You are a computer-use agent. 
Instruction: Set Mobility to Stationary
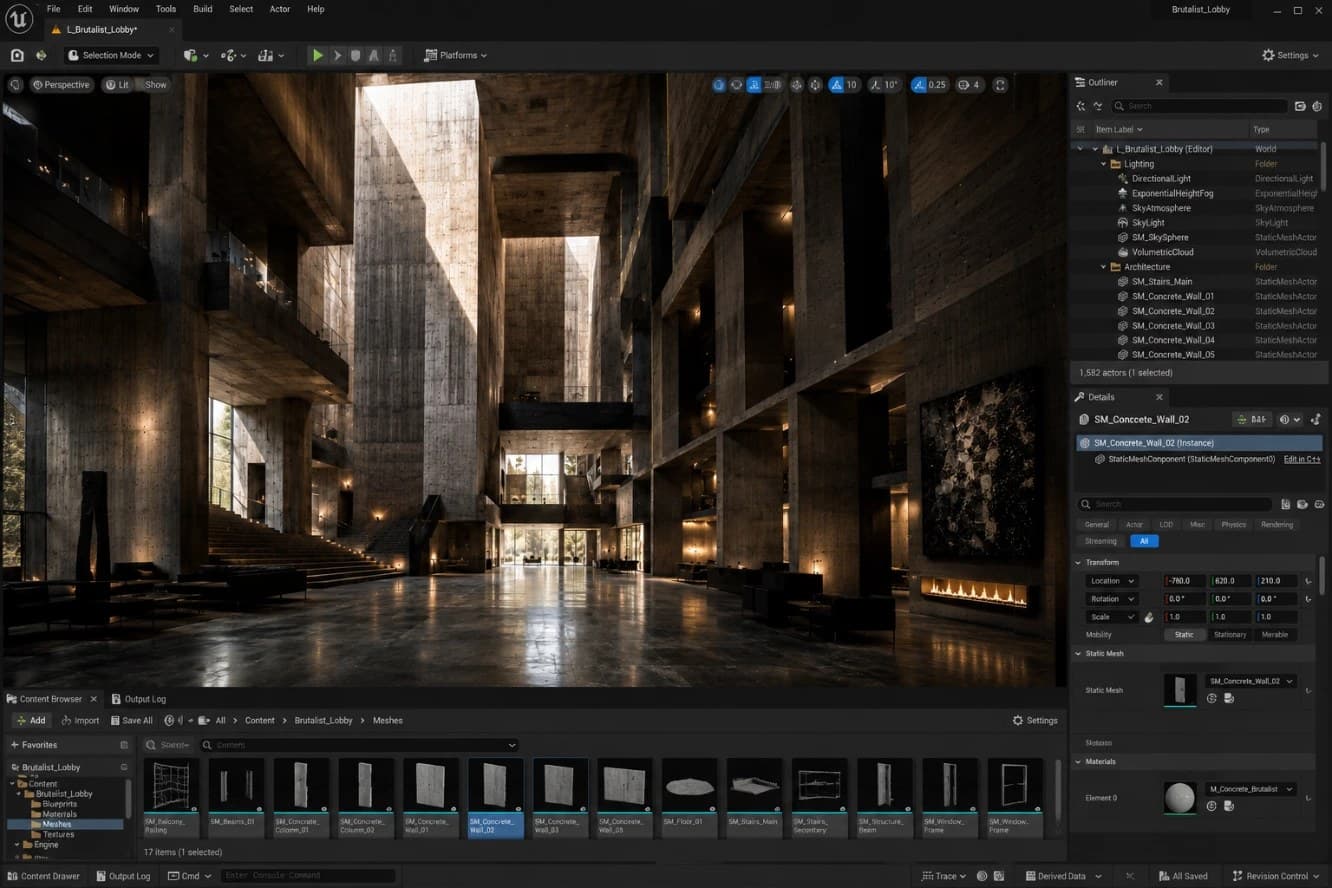pos(1230,635)
